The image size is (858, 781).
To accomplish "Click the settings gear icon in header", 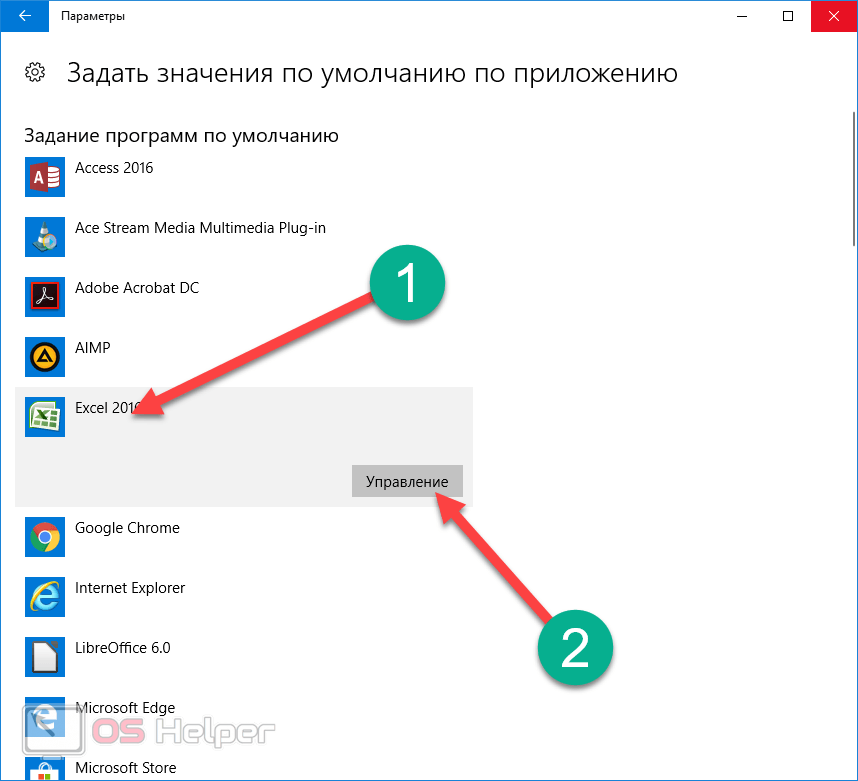I will pos(35,72).
